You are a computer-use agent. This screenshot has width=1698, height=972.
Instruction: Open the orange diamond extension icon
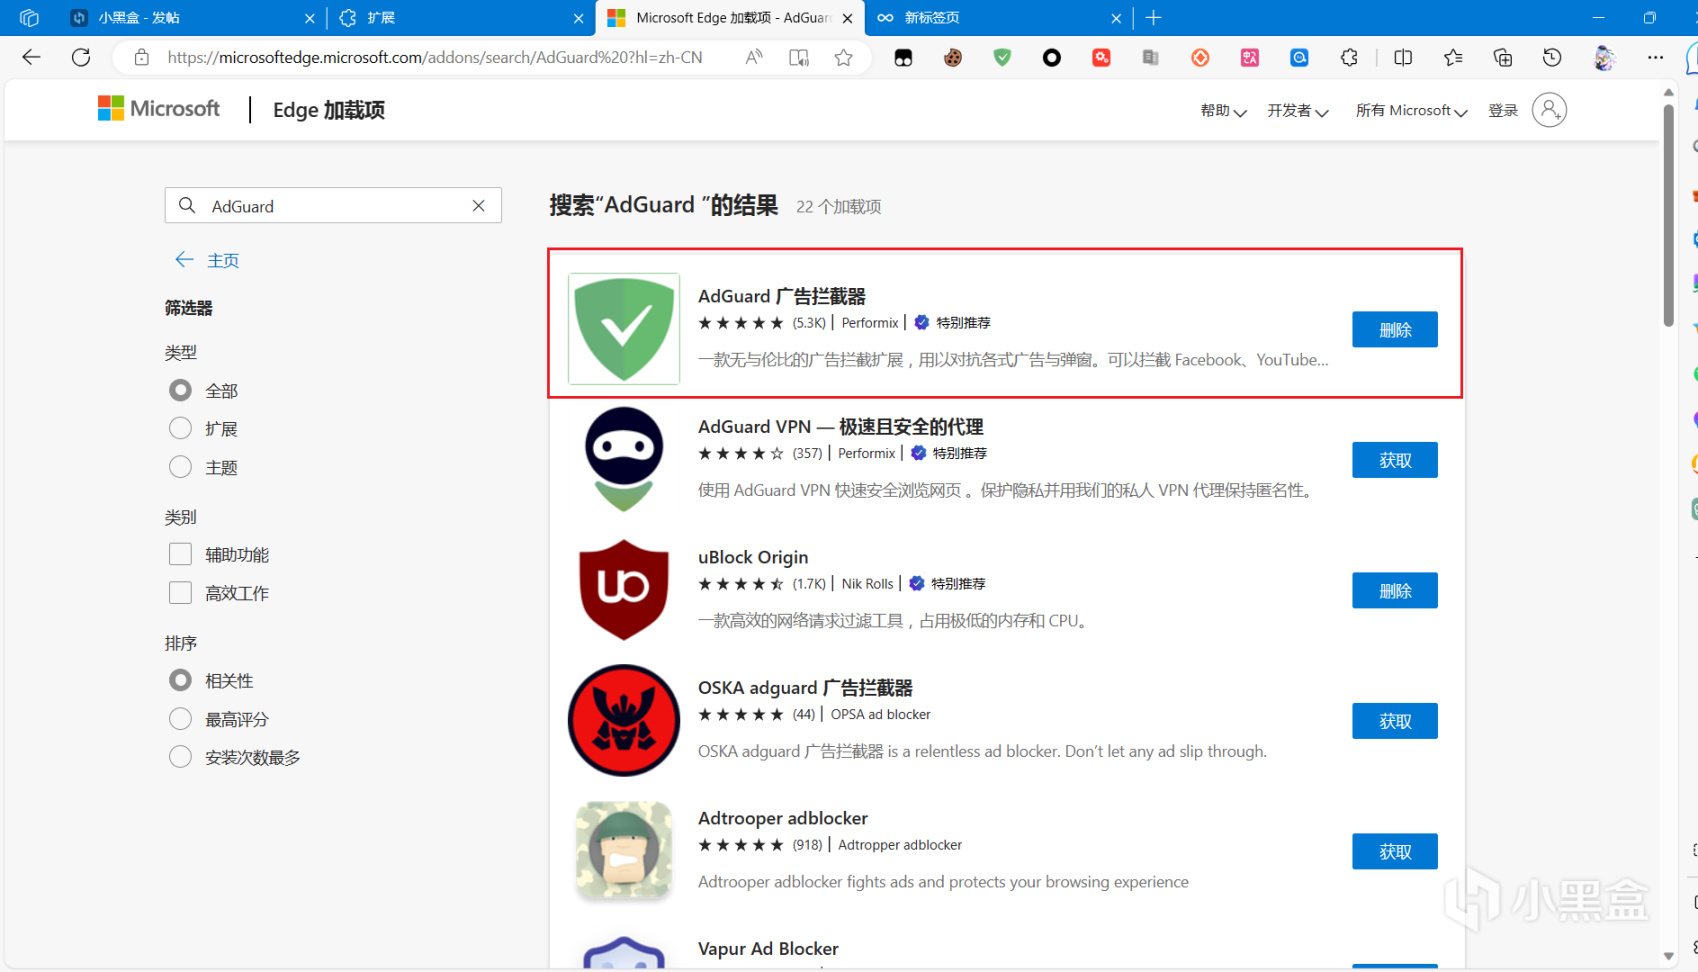pos(1200,58)
